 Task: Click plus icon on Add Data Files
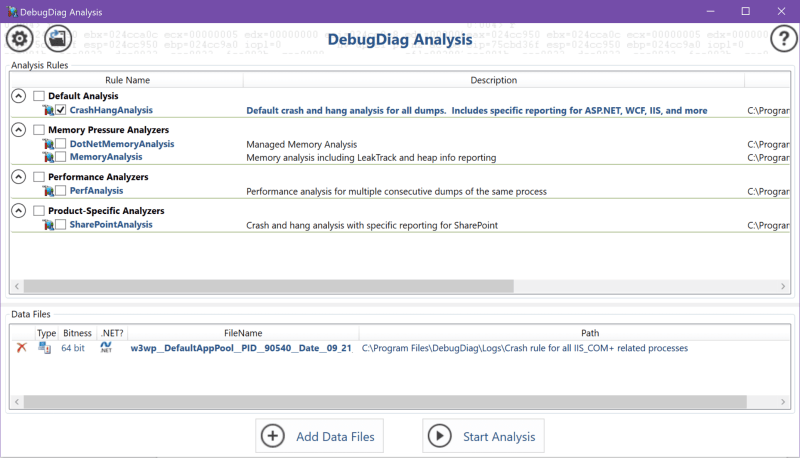(x=273, y=436)
